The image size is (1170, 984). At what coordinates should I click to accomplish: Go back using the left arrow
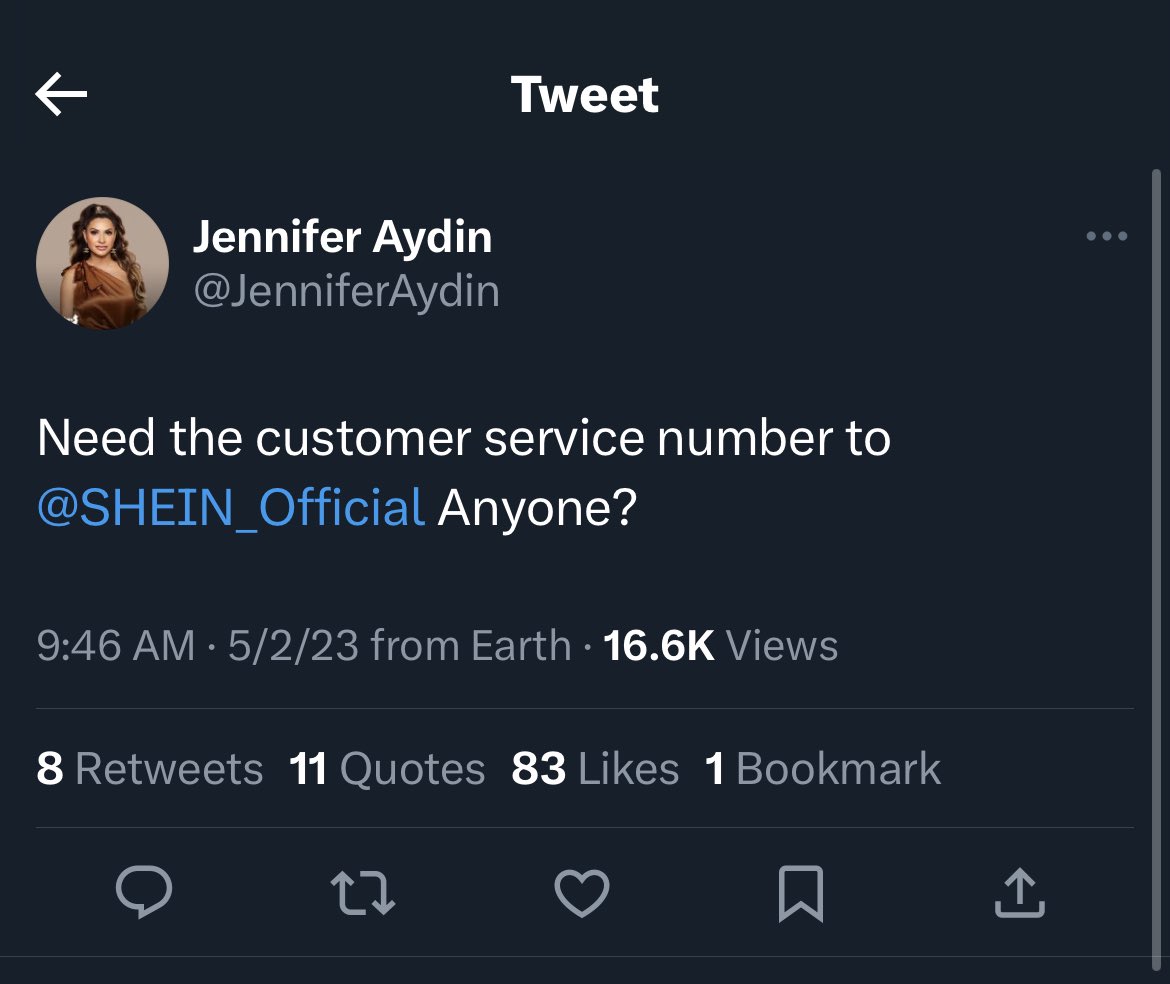[61, 94]
